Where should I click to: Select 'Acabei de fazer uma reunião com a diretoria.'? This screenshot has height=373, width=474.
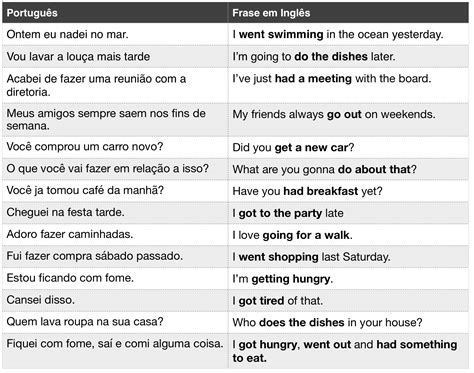coord(96,85)
